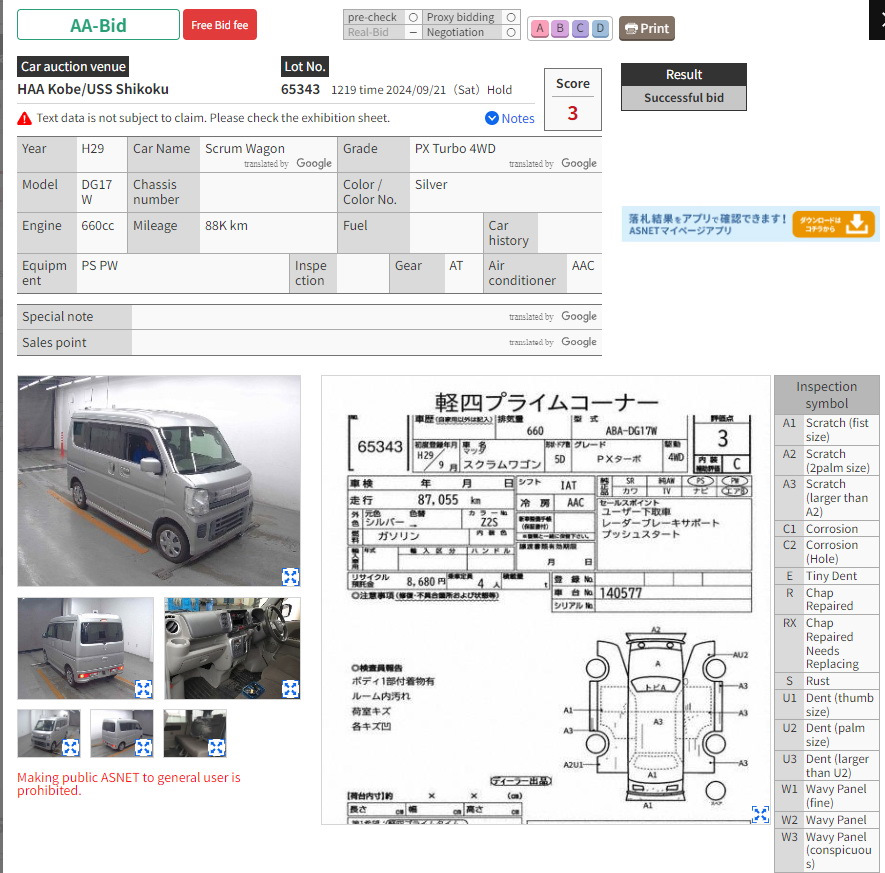Enlarge the small front-left car thumbnail
The height and width of the screenshot is (873, 885).
click(x=70, y=747)
